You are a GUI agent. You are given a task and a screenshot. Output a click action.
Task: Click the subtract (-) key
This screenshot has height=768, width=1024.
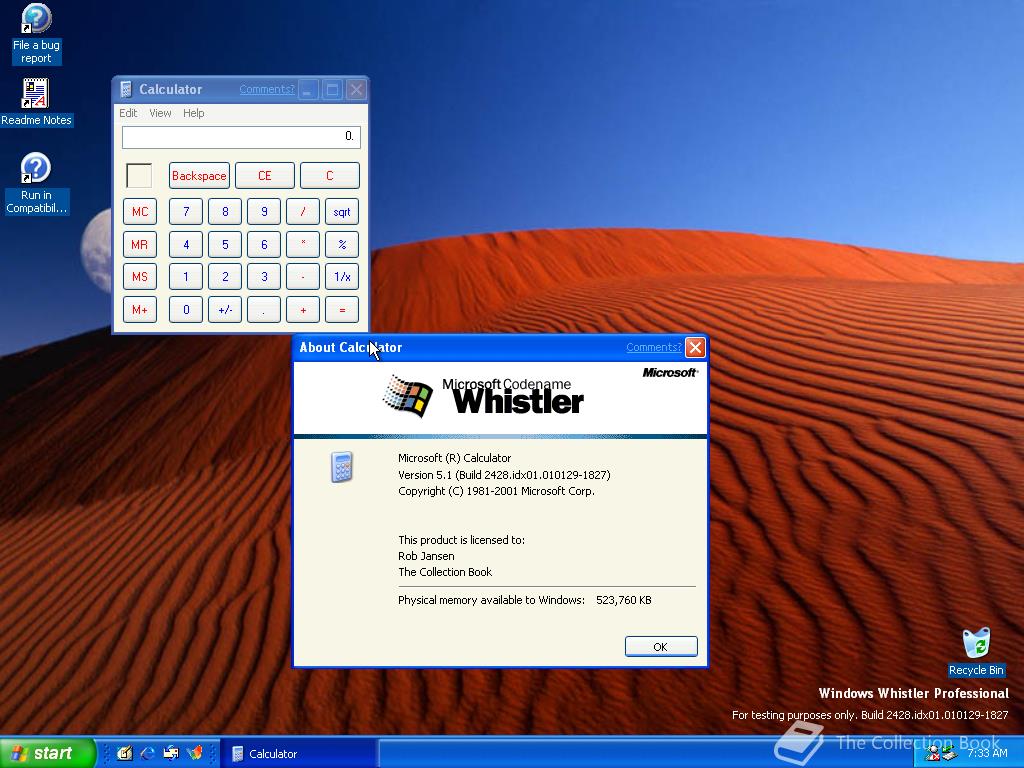(x=303, y=277)
